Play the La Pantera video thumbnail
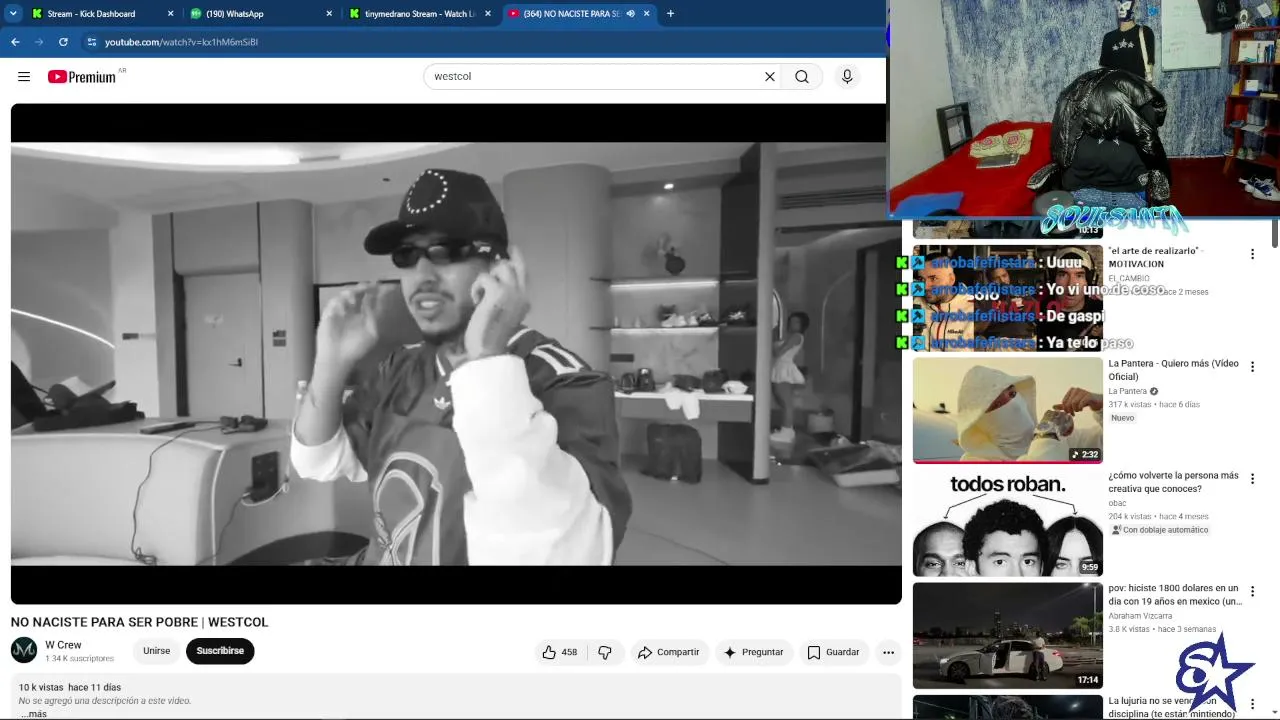Viewport: 1280px width, 720px height. 1007,410
